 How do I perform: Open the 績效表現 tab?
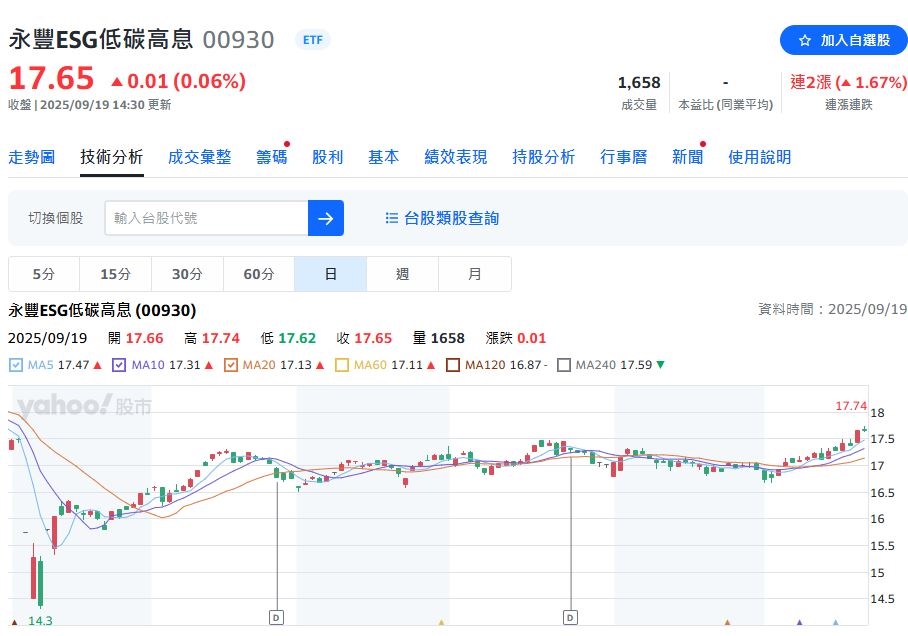pos(455,157)
